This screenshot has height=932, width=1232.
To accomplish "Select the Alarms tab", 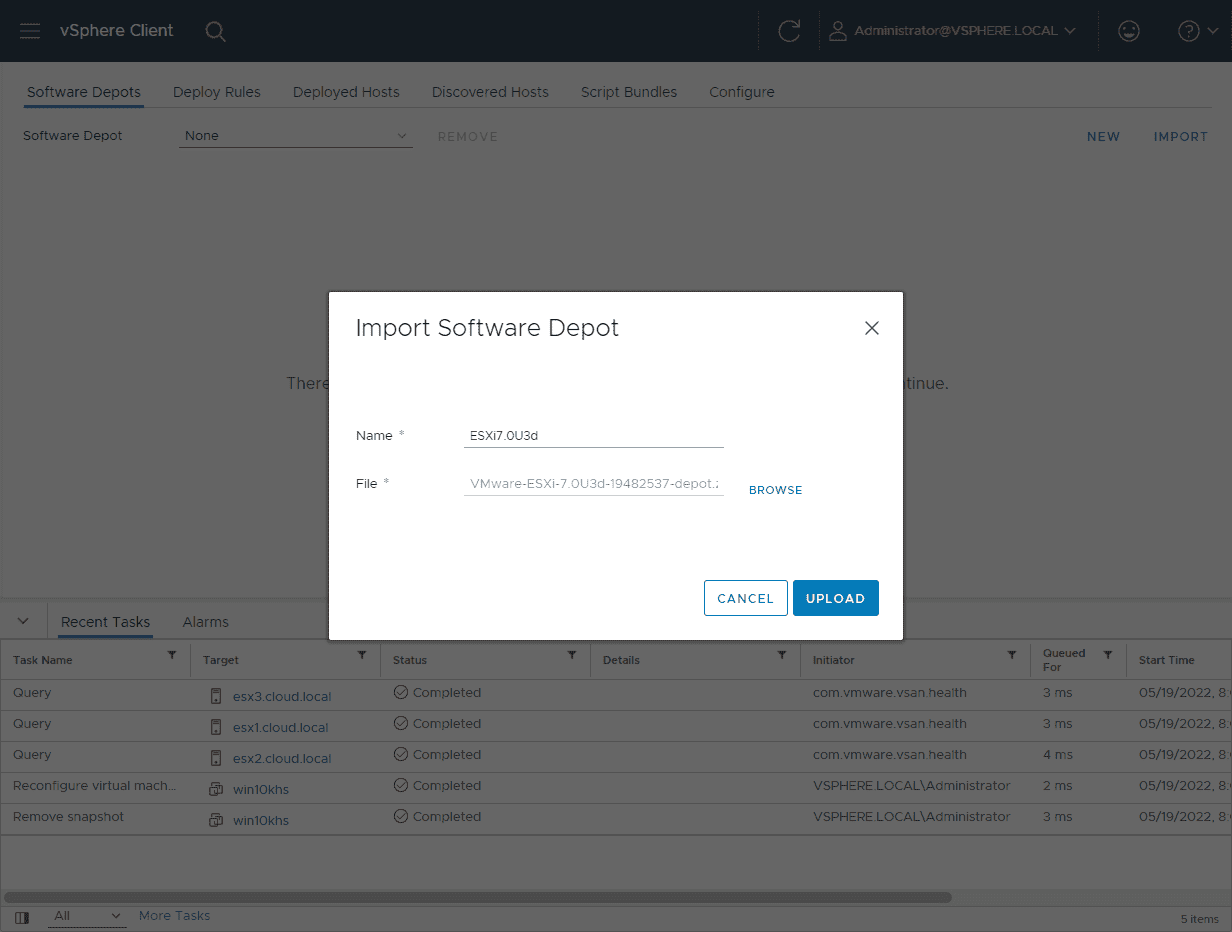I will click(206, 622).
